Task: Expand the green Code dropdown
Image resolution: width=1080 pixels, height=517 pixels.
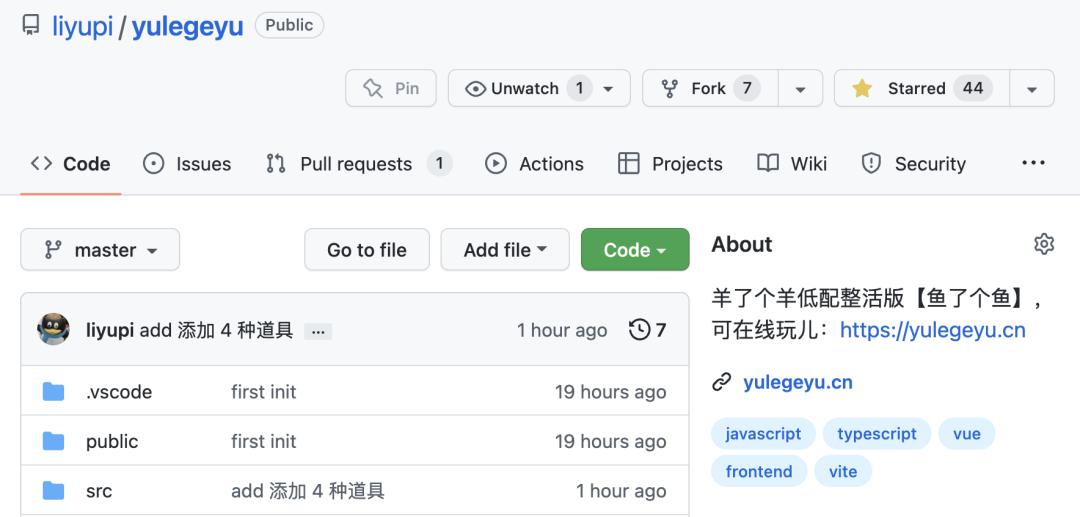Action: [634, 250]
